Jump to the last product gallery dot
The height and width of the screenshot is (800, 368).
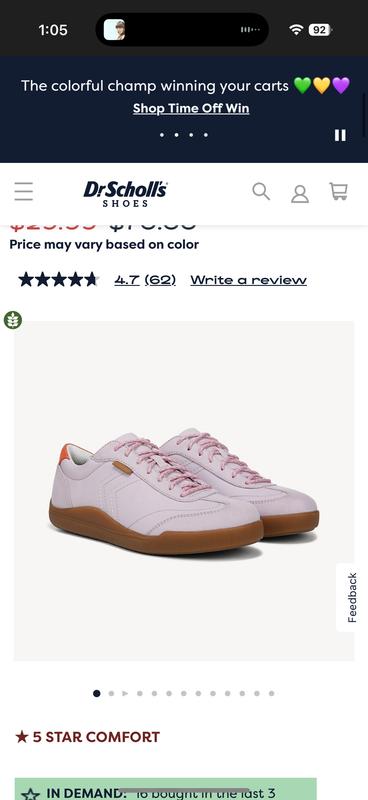(x=272, y=693)
